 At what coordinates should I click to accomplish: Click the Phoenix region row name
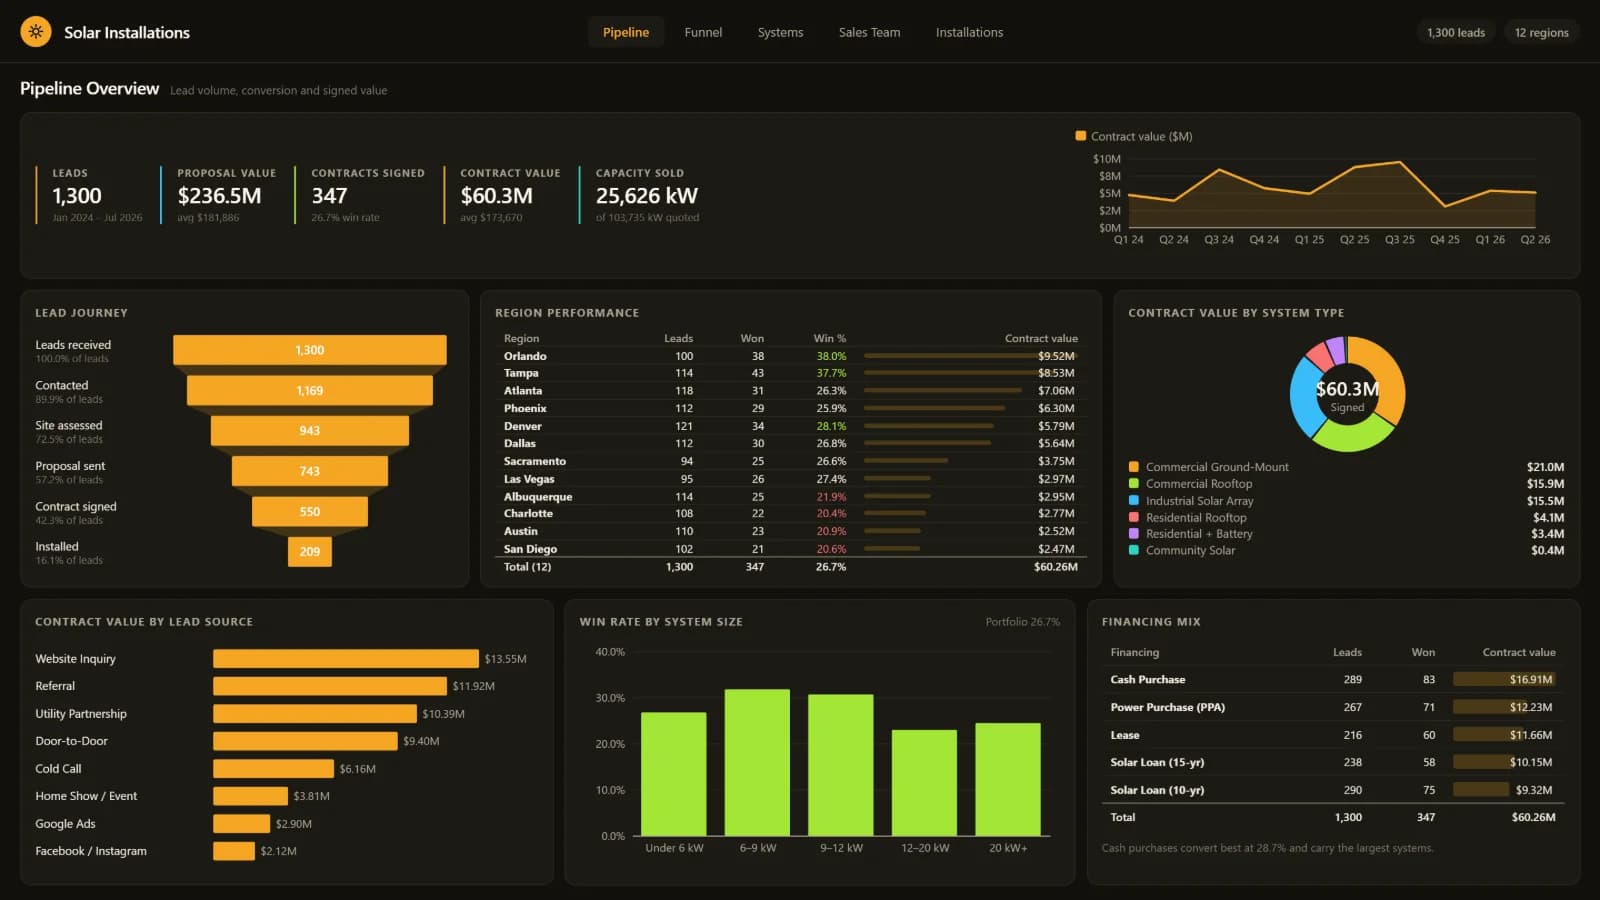point(525,408)
